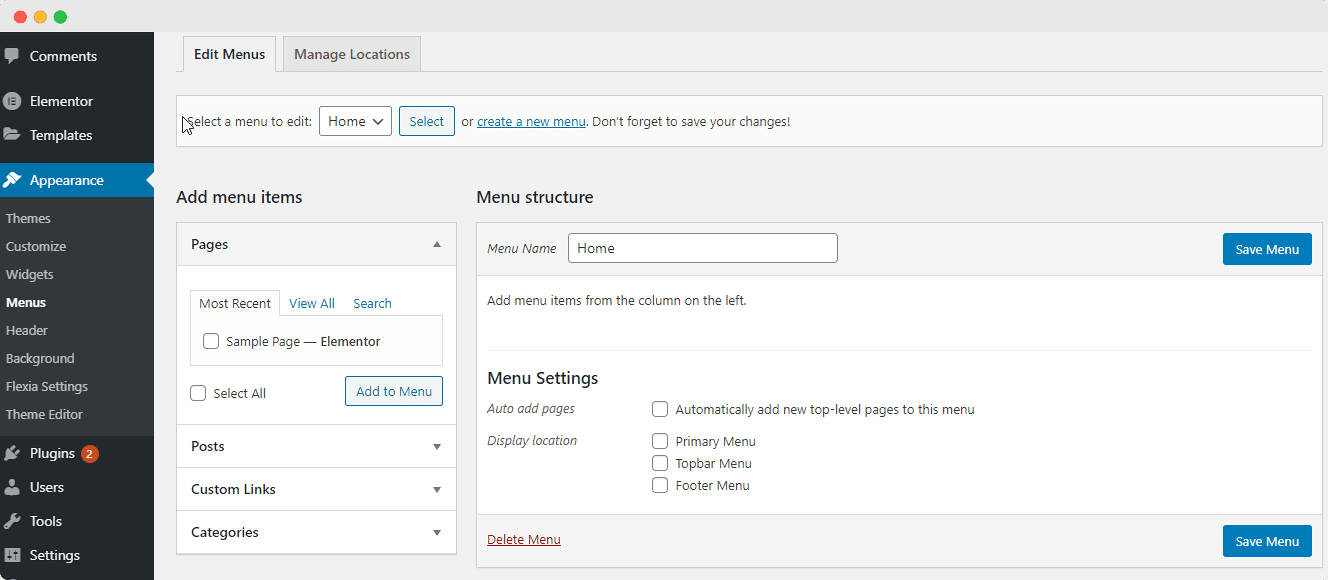The height and width of the screenshot is (580, 1328).
Task: Click the Elementor logo icon in sidebar
Action: (12, 101)
